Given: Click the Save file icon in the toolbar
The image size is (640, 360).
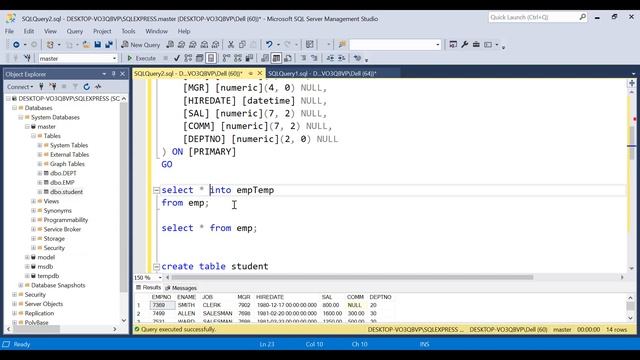Looking at the screenshot, I should click(x=98, y=44).
